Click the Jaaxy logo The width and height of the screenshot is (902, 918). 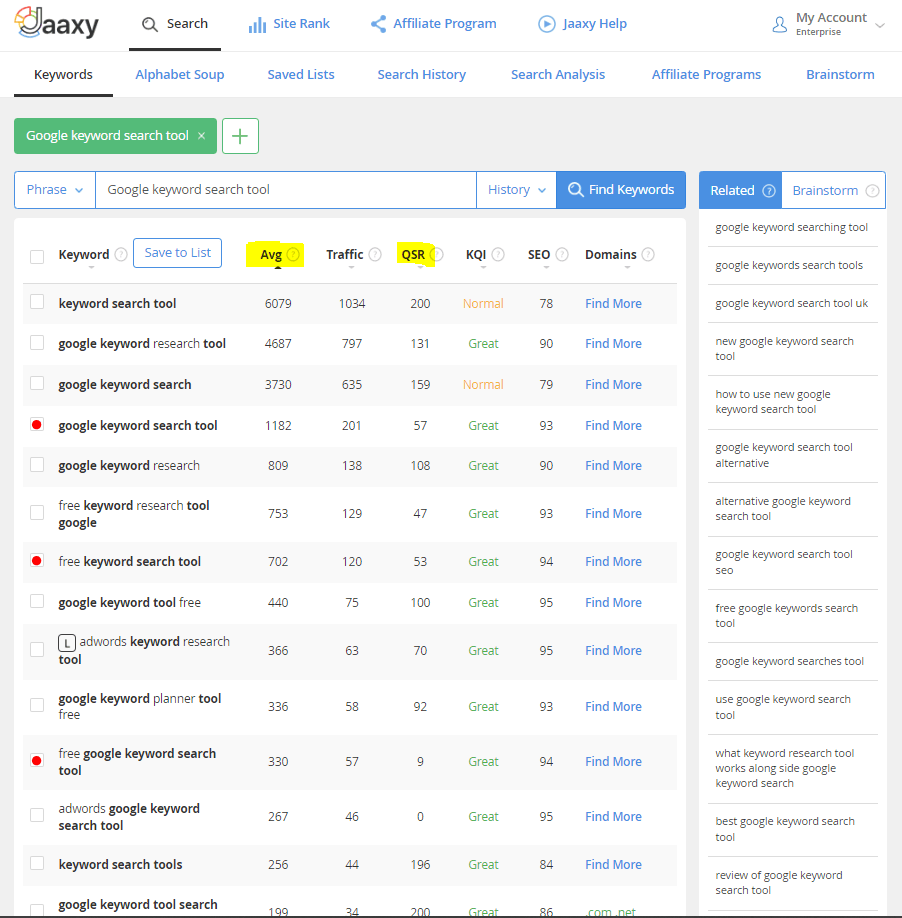tap(57, 23)
